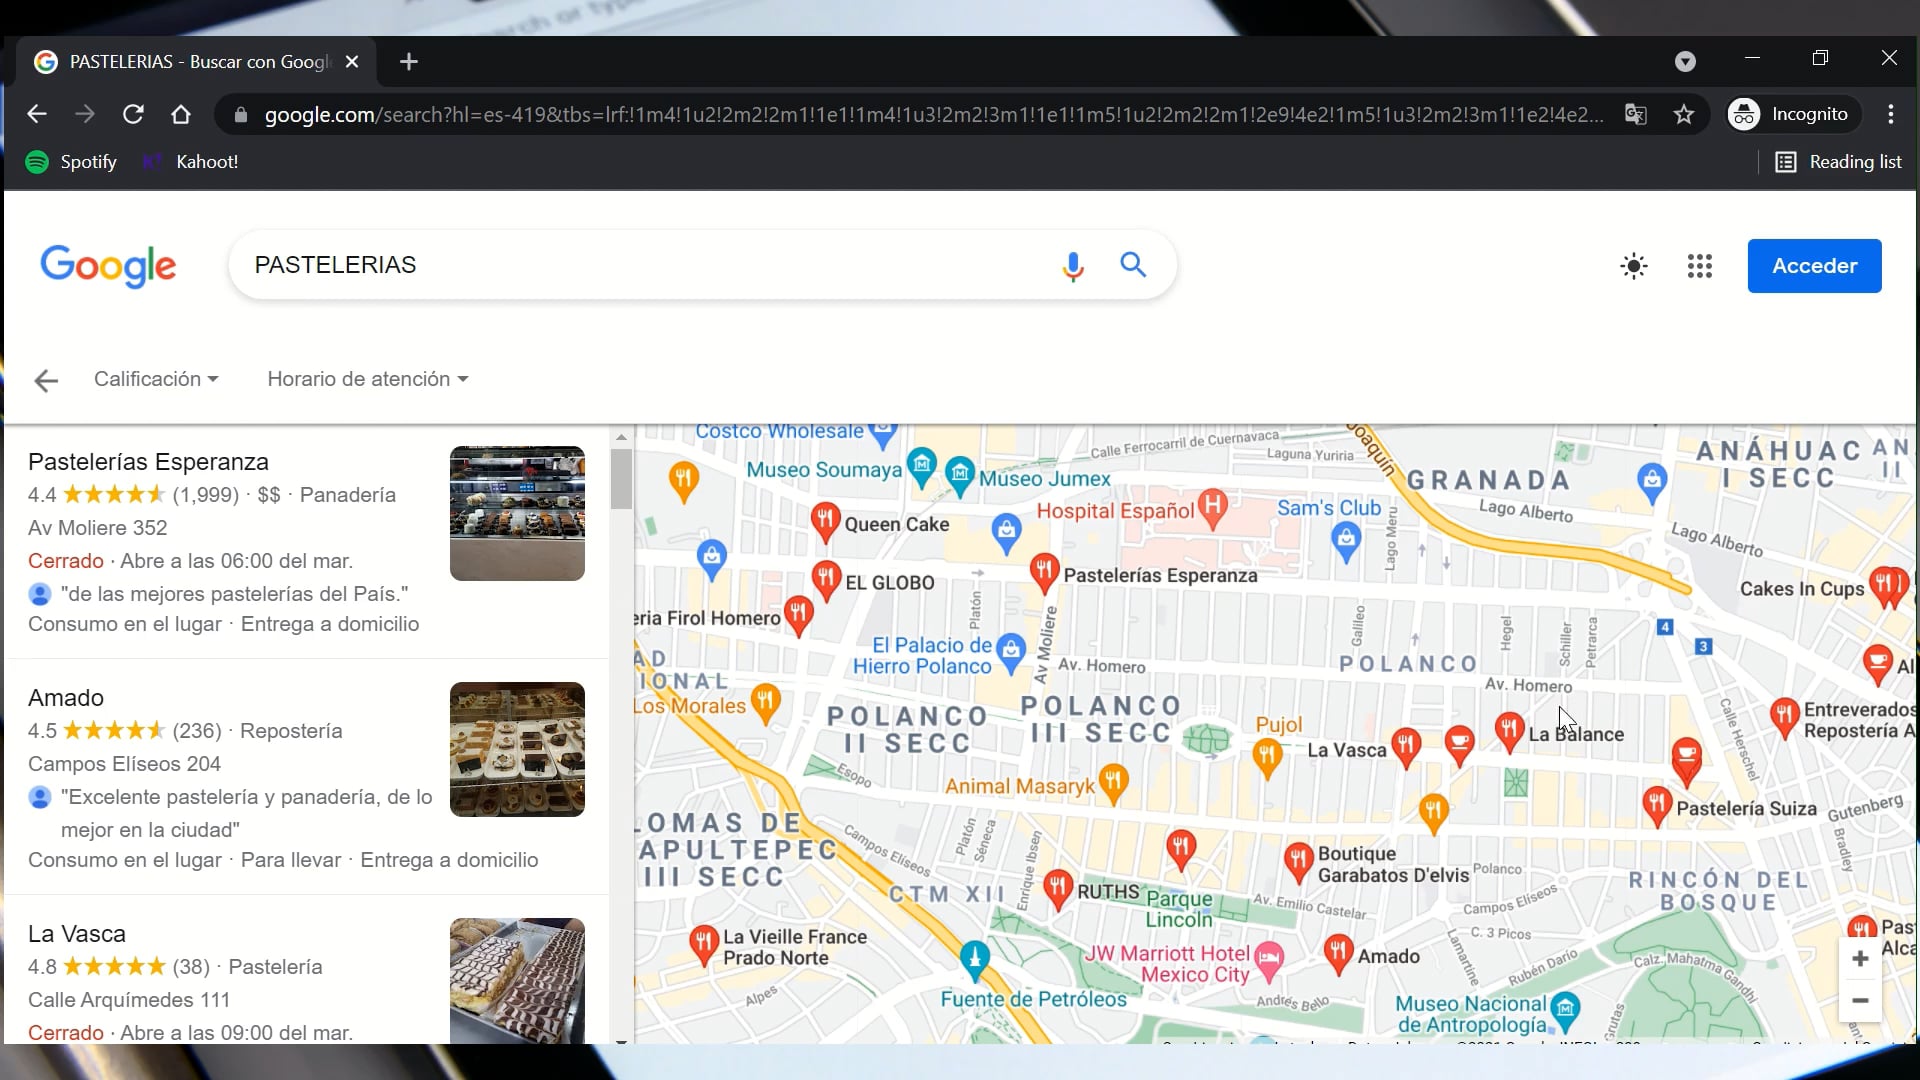1920x1080 pixels.
Task: Click the results list scrollbar thumb
Action: point(621,480)
